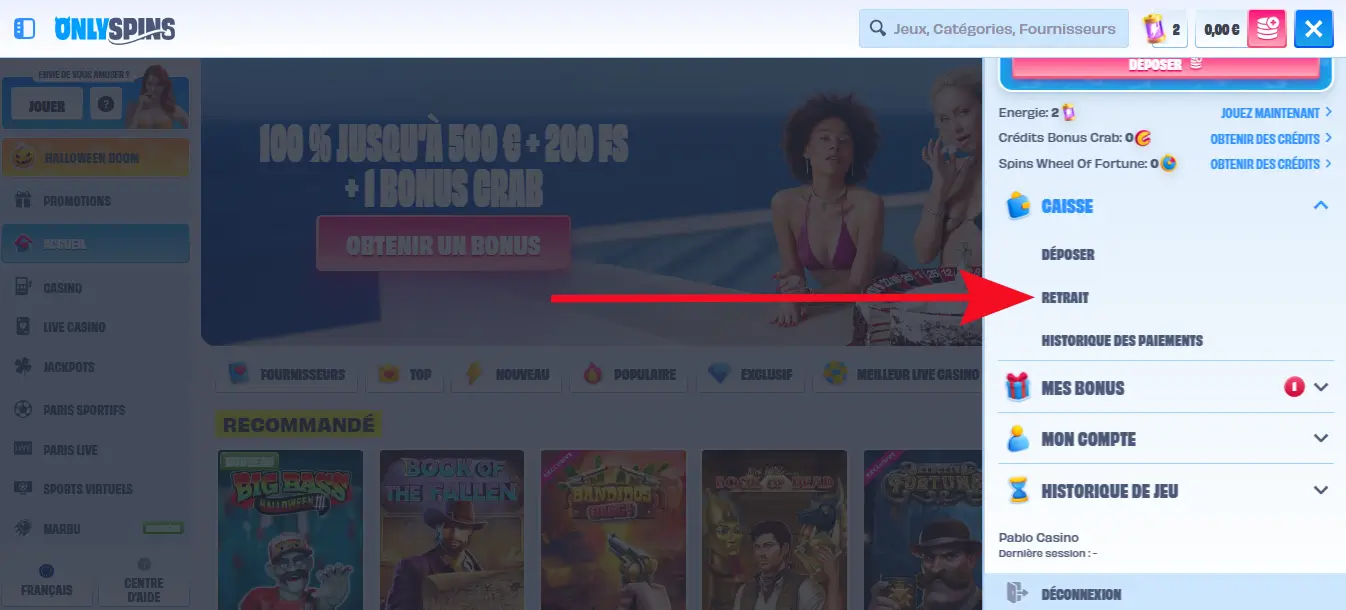Screen dimensions: 1346x610
Task: Expand the Mon Compte section
Action: pyautogui.click(x=1322, y=438)
